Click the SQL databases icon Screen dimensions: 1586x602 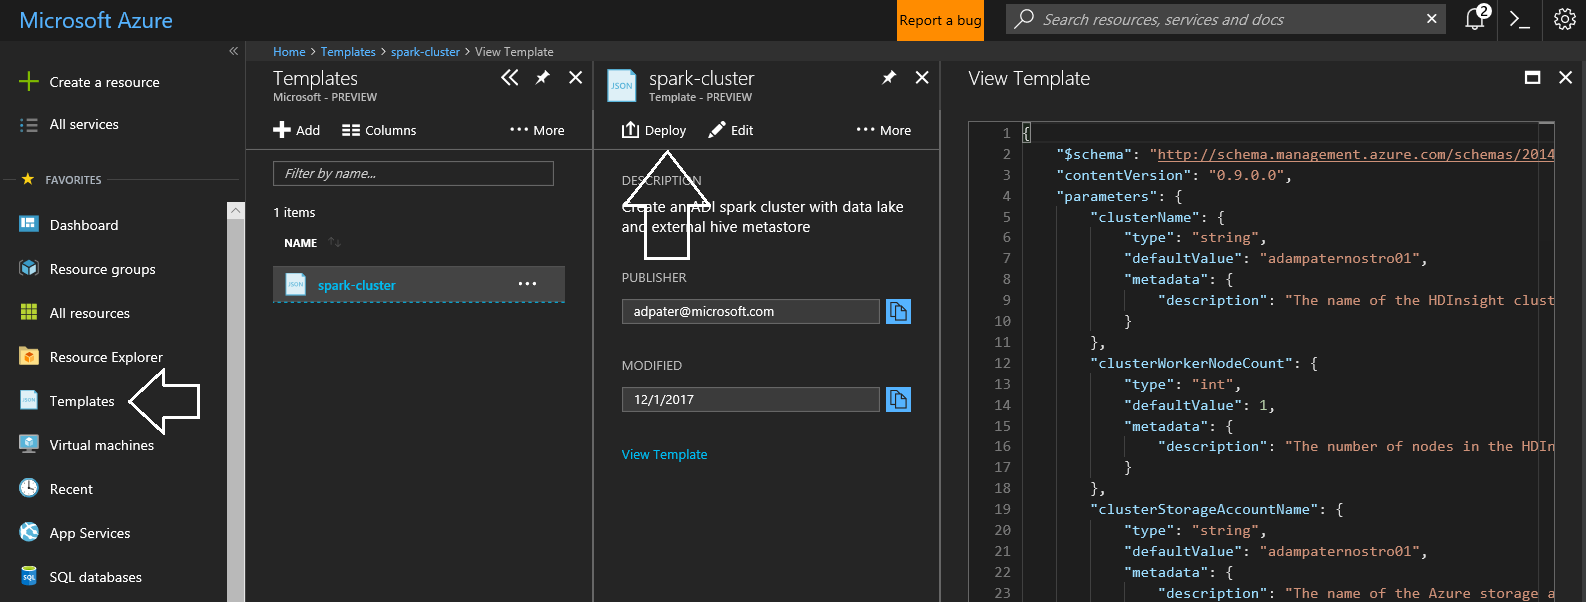click(29, 576)
